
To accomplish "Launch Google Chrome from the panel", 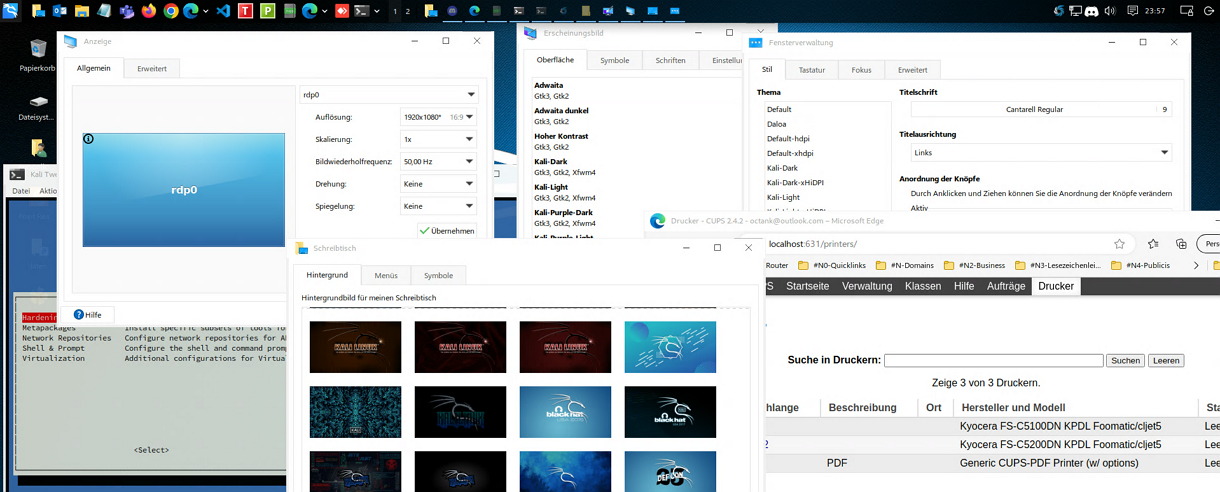I will [x=171, y=11].
